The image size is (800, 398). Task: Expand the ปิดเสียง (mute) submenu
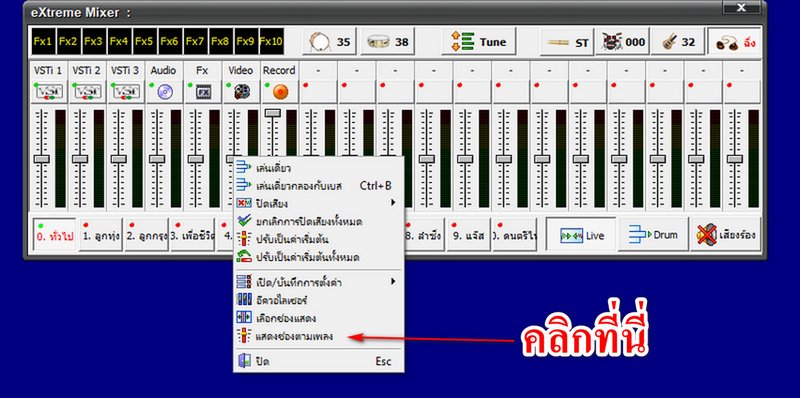pos(318,204)
